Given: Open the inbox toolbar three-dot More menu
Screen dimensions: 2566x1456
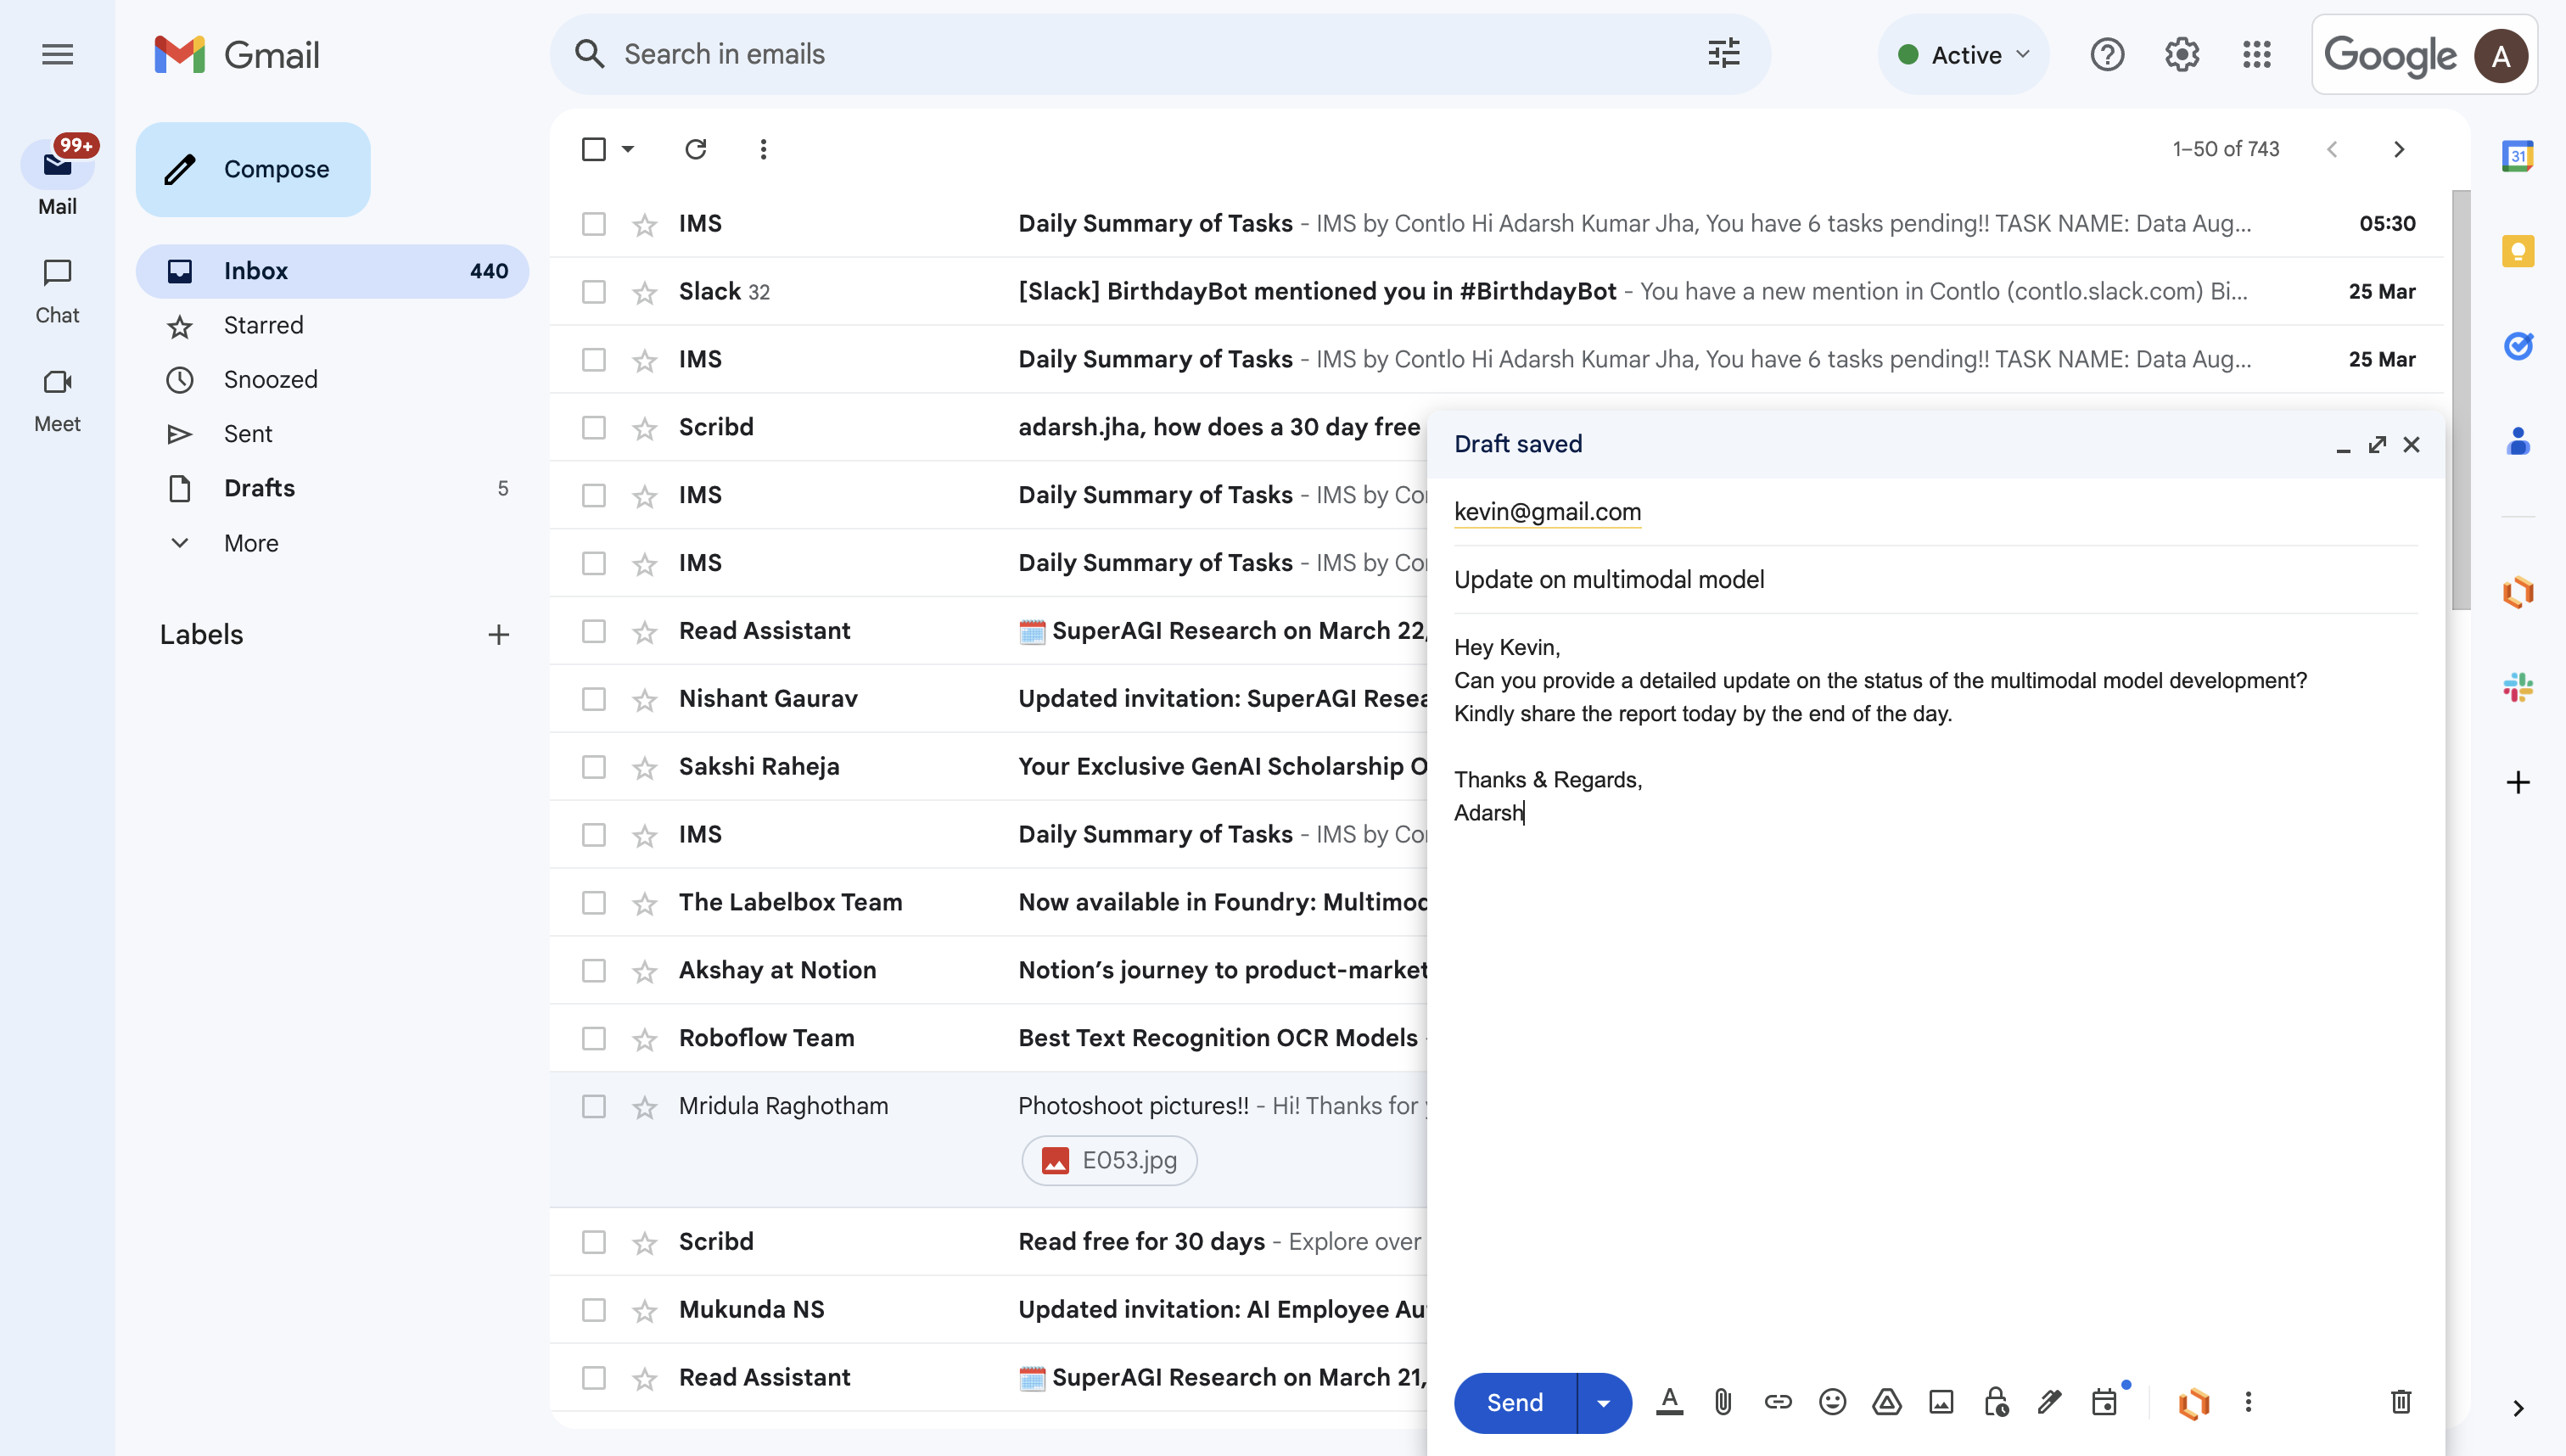Looking at the screenshot, I should point(763,149).
